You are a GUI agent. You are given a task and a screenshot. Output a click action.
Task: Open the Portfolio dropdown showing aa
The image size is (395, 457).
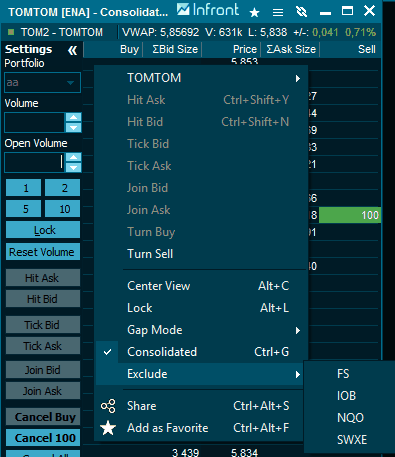[x=42, y=82]
